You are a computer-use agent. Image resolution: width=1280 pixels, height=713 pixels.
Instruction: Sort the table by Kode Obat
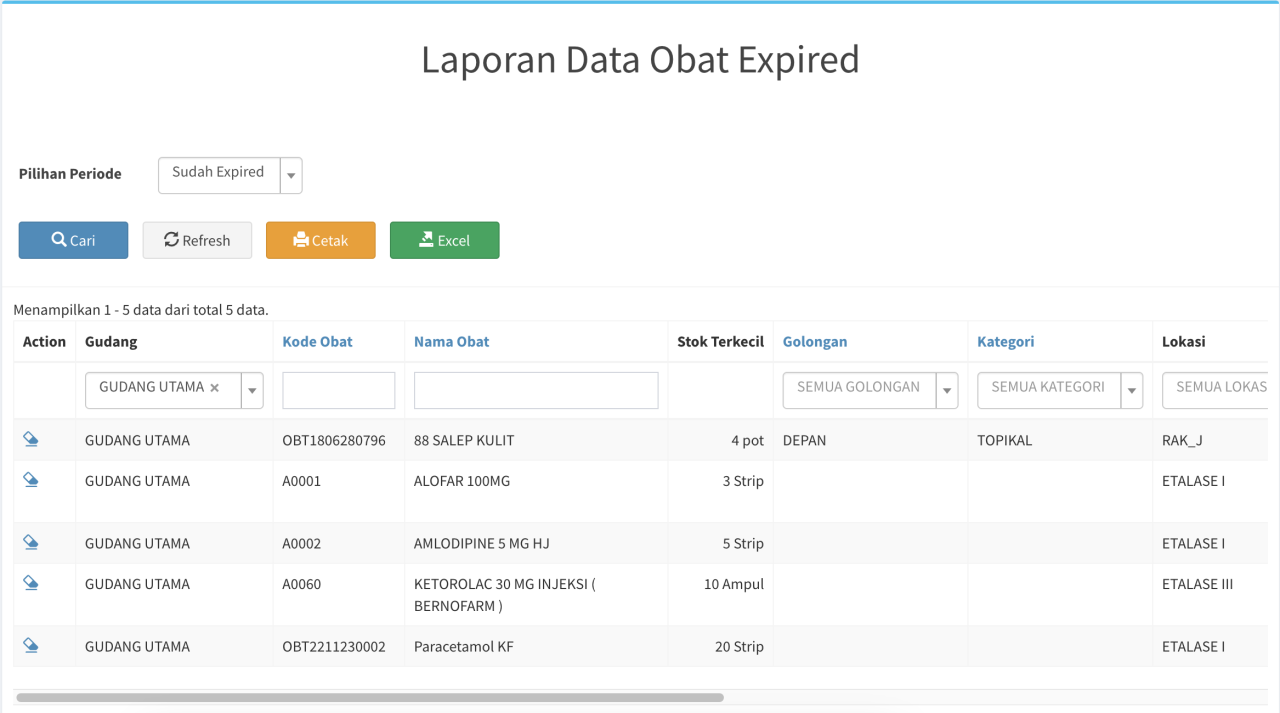317,341
